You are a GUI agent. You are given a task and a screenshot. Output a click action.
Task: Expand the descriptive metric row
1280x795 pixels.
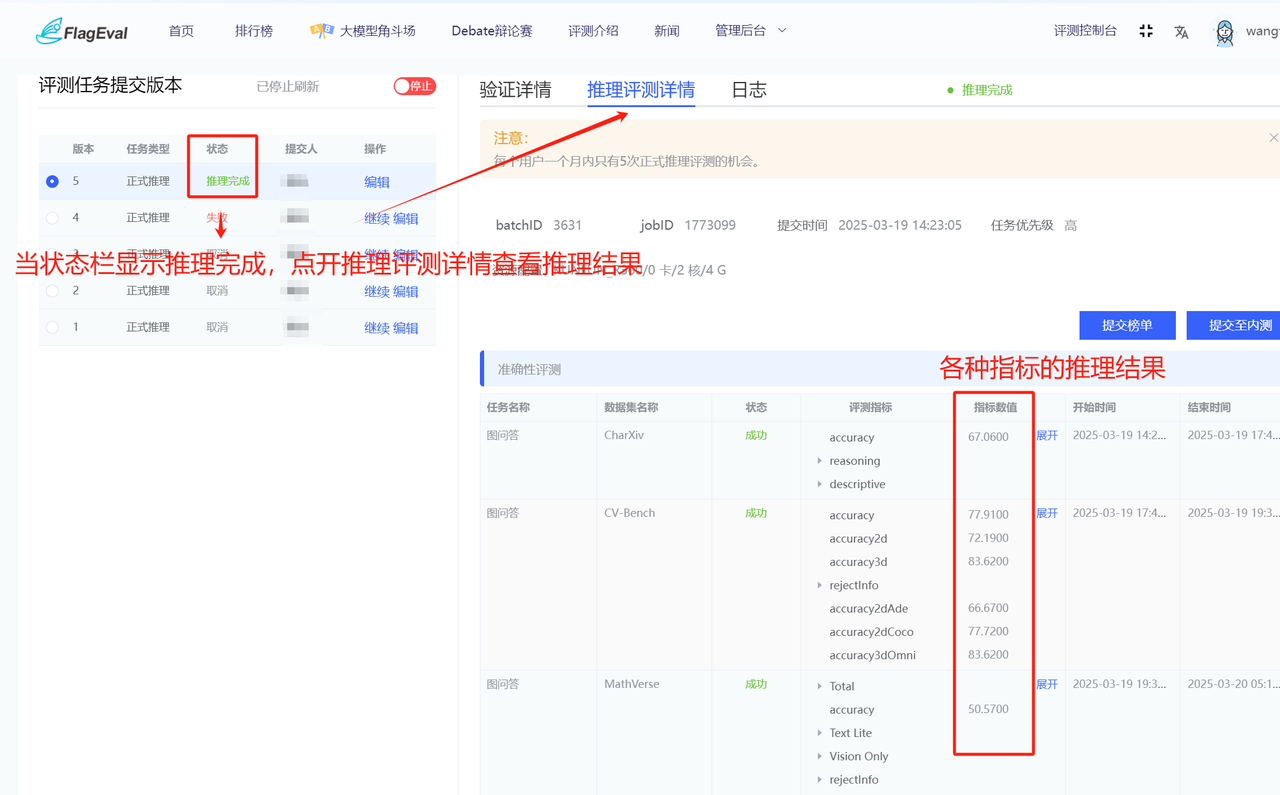pyautogui.click(x=820, y=484)
